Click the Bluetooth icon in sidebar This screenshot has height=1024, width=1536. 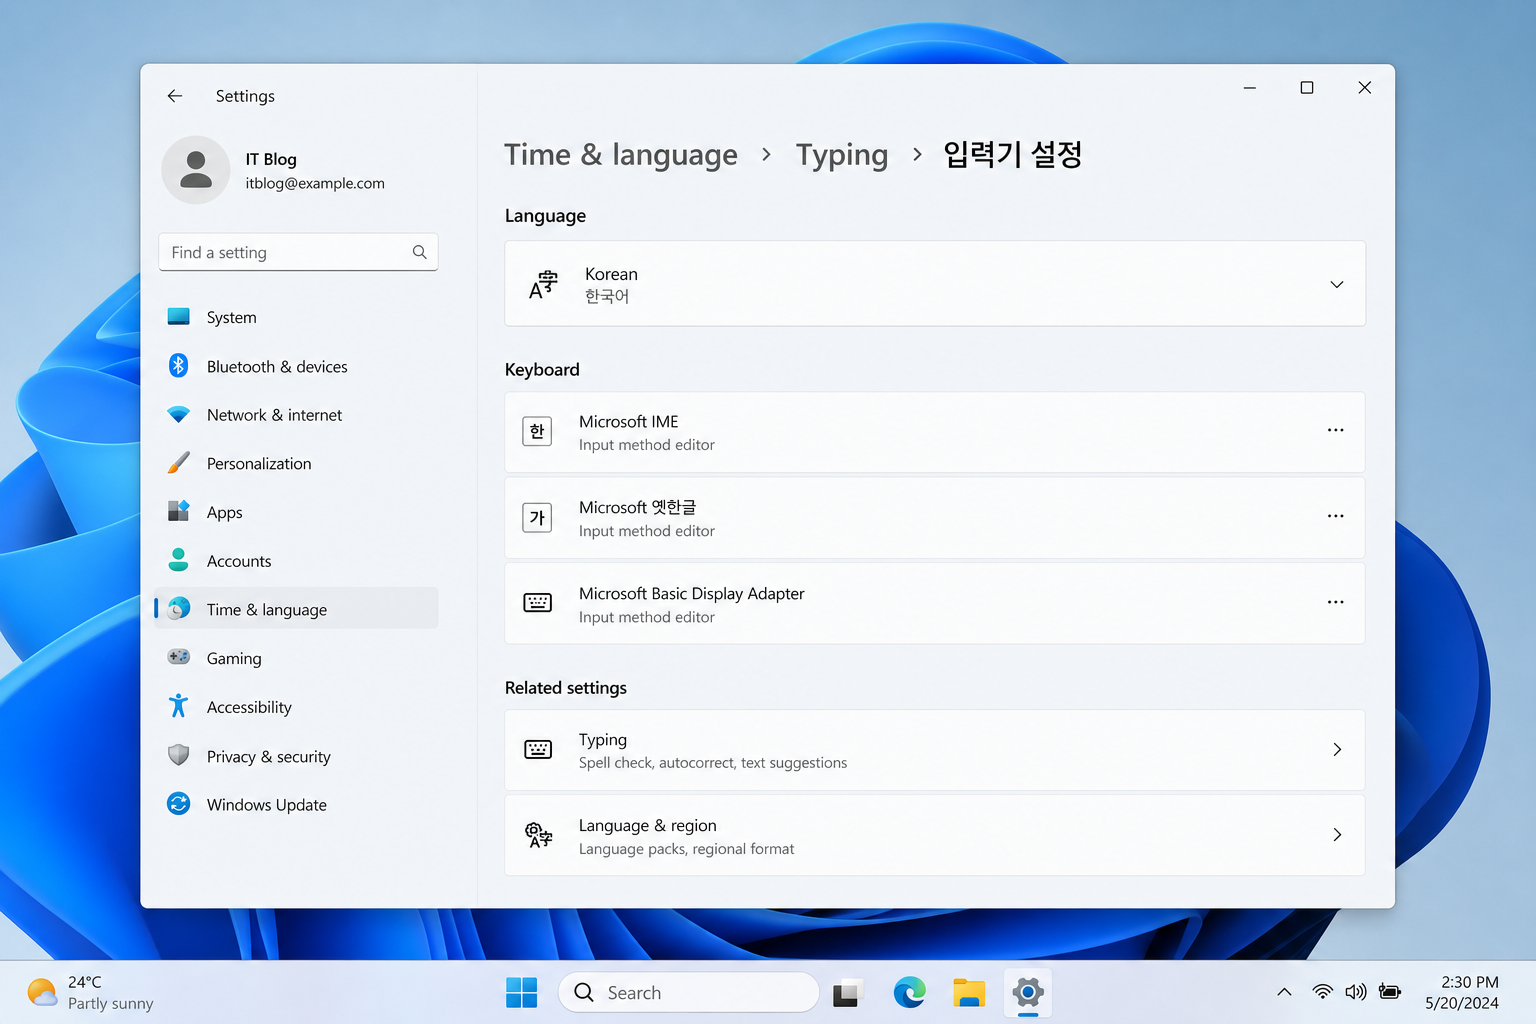(x=179, y=366)
